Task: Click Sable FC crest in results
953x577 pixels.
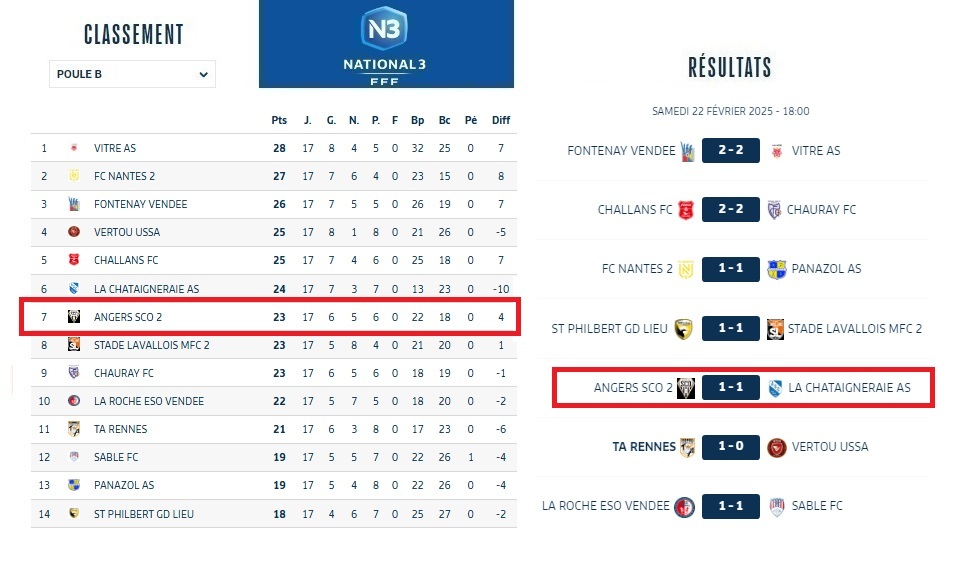Action: pos(777,506)
